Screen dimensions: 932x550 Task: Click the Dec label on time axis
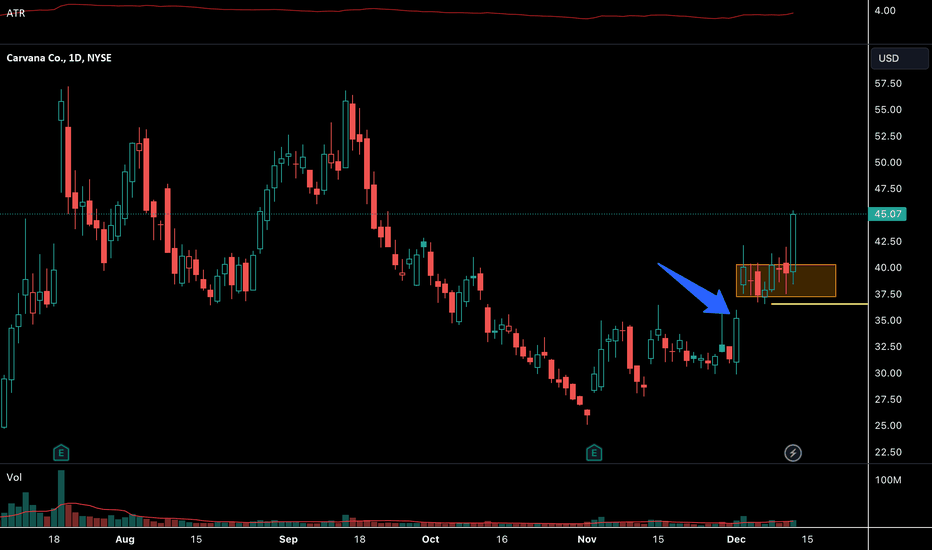pos(736,539)
